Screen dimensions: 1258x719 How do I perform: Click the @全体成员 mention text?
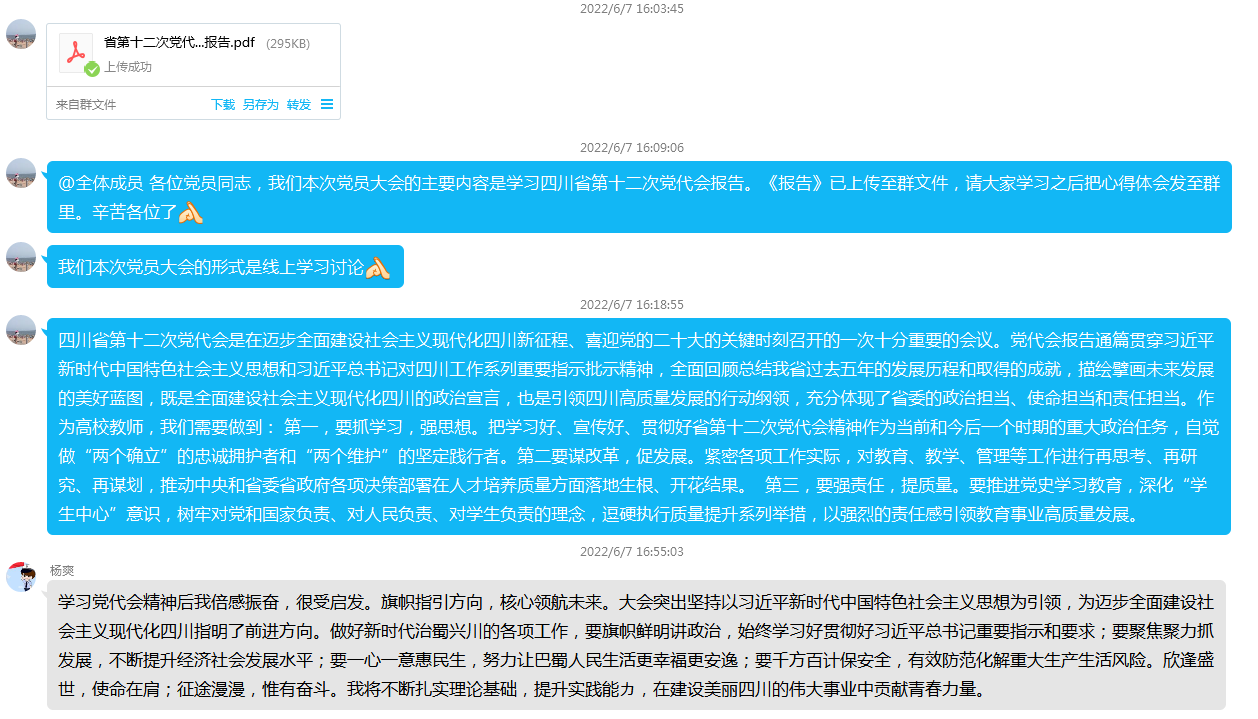pyautogui.click(x=100, y=183)
